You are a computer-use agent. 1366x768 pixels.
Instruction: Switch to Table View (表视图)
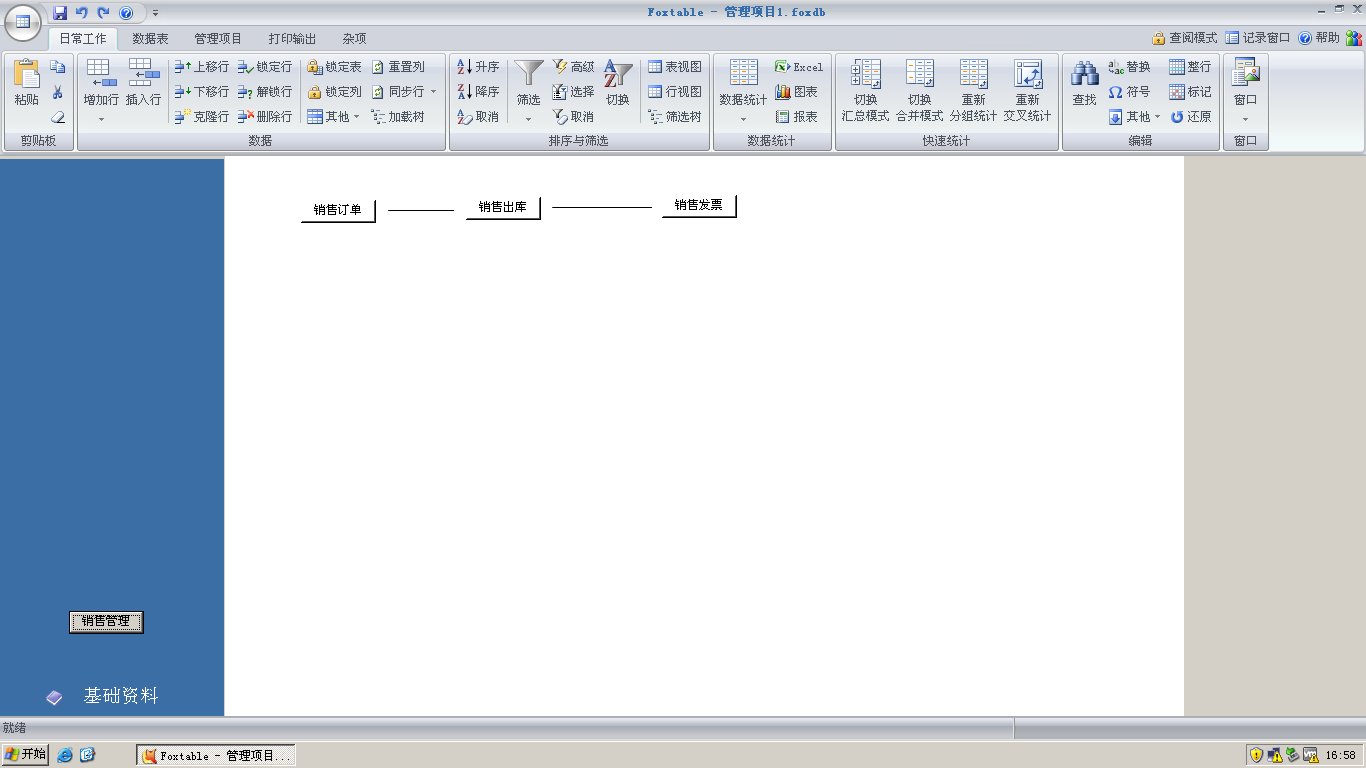tap(675, 67)
